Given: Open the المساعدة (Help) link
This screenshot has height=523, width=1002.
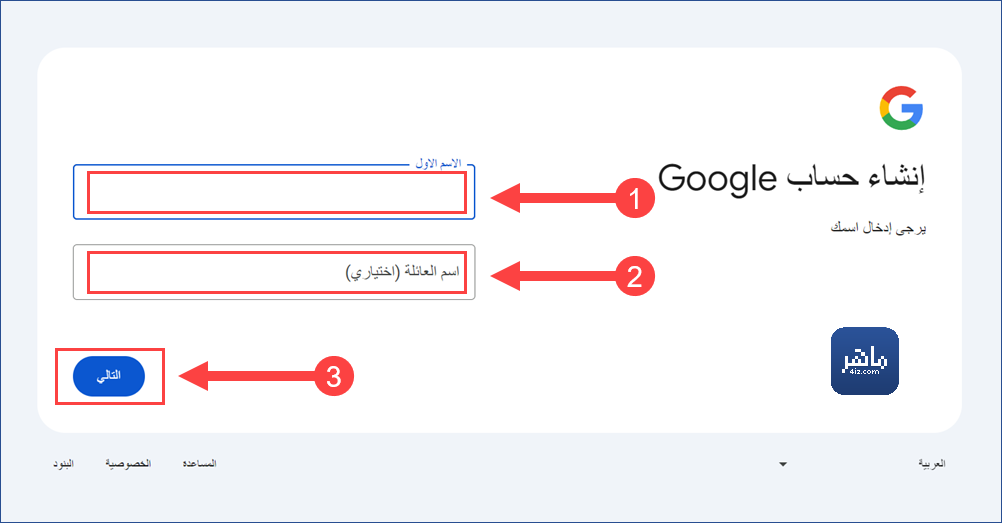Looking at the screenshot, I should pos(199,464).
